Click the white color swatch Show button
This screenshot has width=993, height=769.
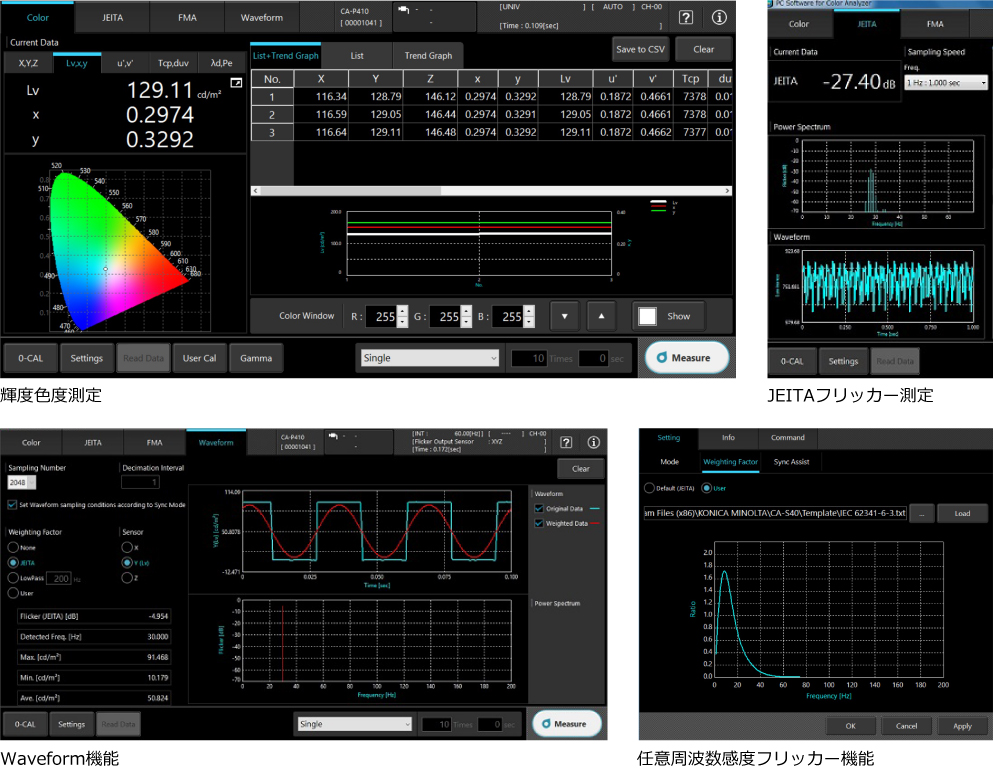(668, 316)
